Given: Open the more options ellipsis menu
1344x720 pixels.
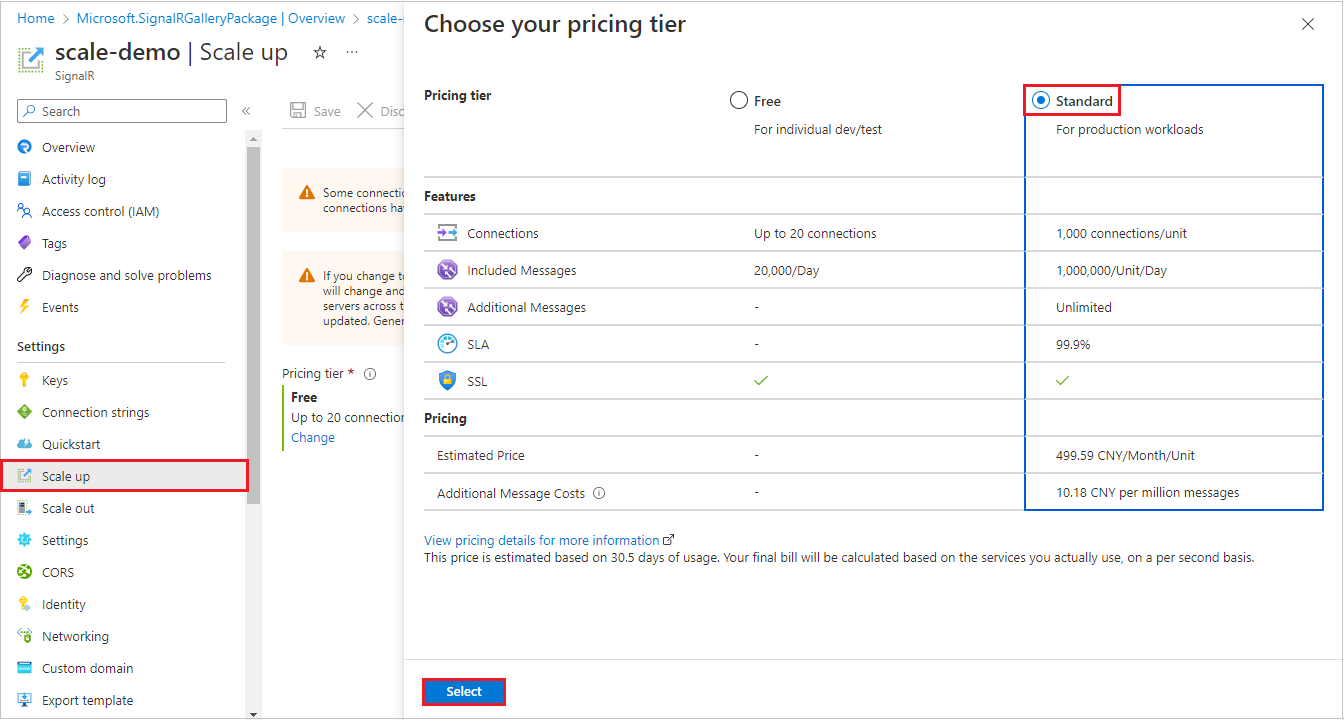Looking at the screenshot, I should pyautogui.click(x=351, y=52).
